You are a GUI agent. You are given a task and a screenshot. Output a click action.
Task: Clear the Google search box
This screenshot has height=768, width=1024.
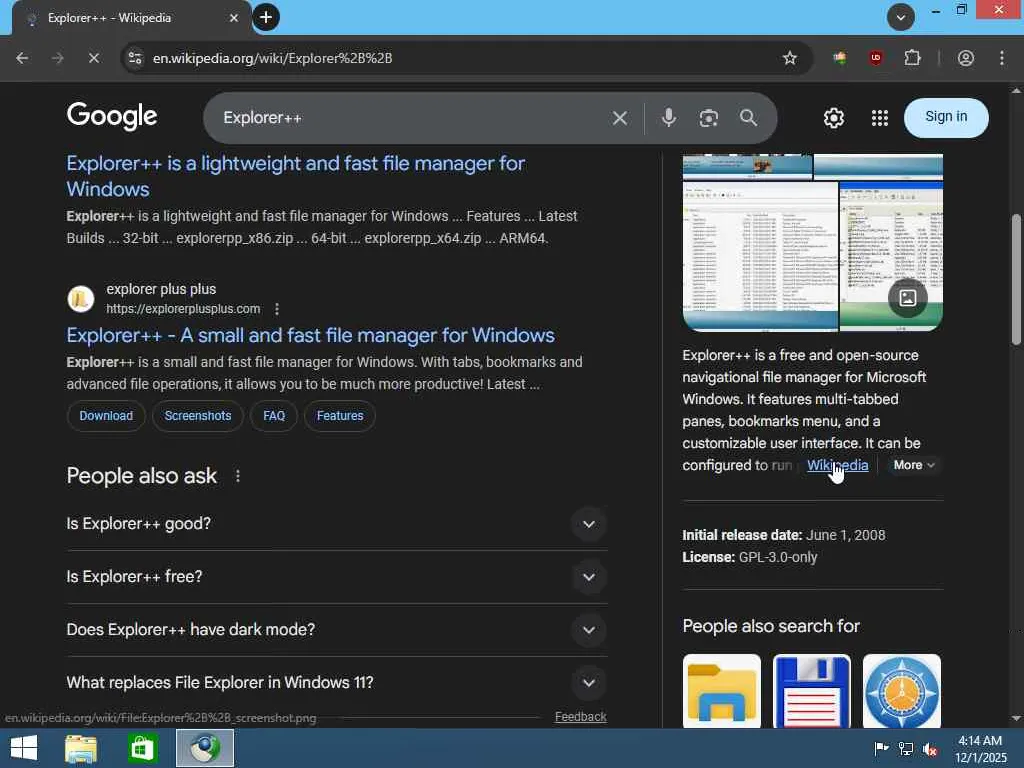(x=620, y=118)
